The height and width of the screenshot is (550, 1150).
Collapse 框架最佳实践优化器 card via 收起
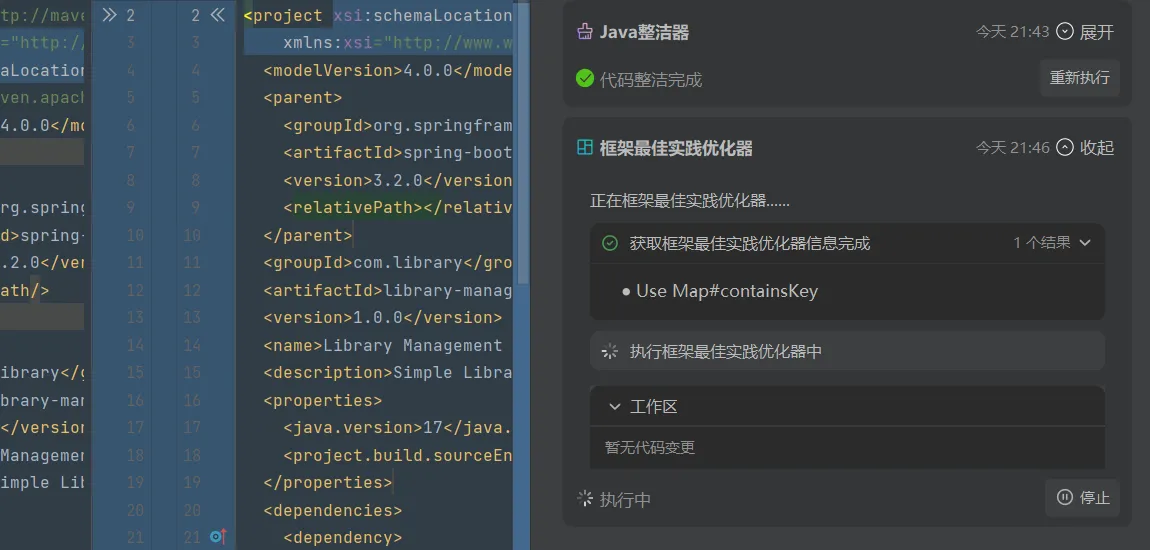1085,147
